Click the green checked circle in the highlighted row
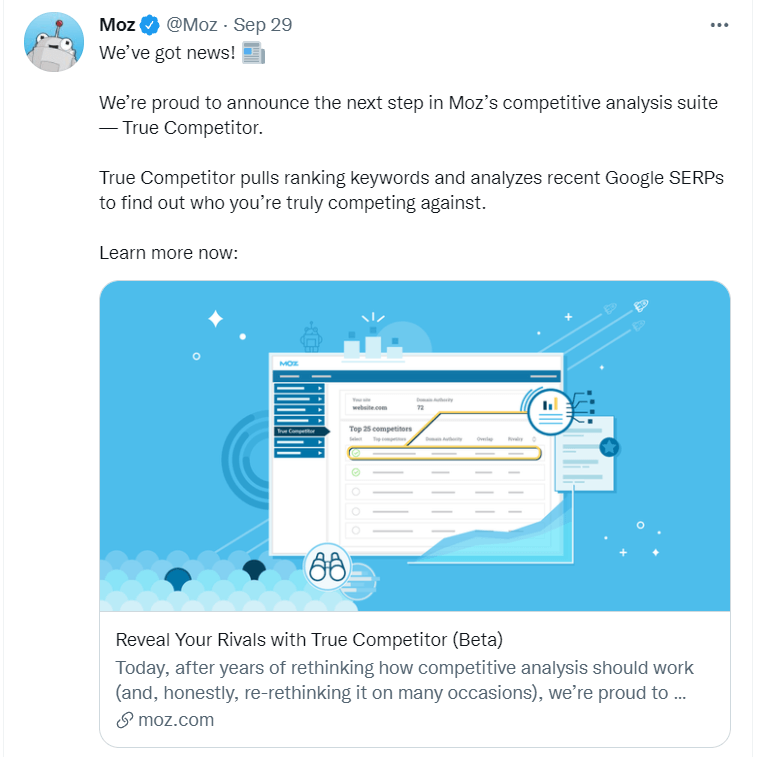The width and height of the screenshot is (763, 757). pos(355,453)
